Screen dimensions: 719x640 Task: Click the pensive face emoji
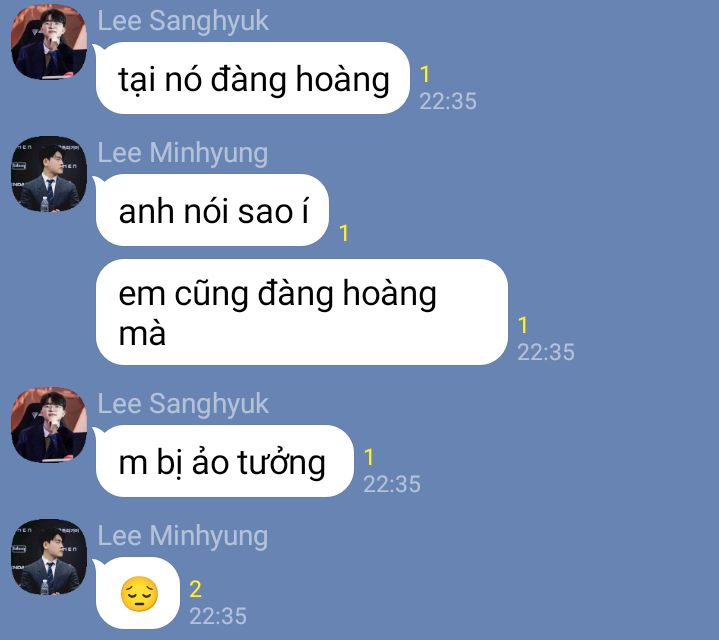(x=139, y=594)
